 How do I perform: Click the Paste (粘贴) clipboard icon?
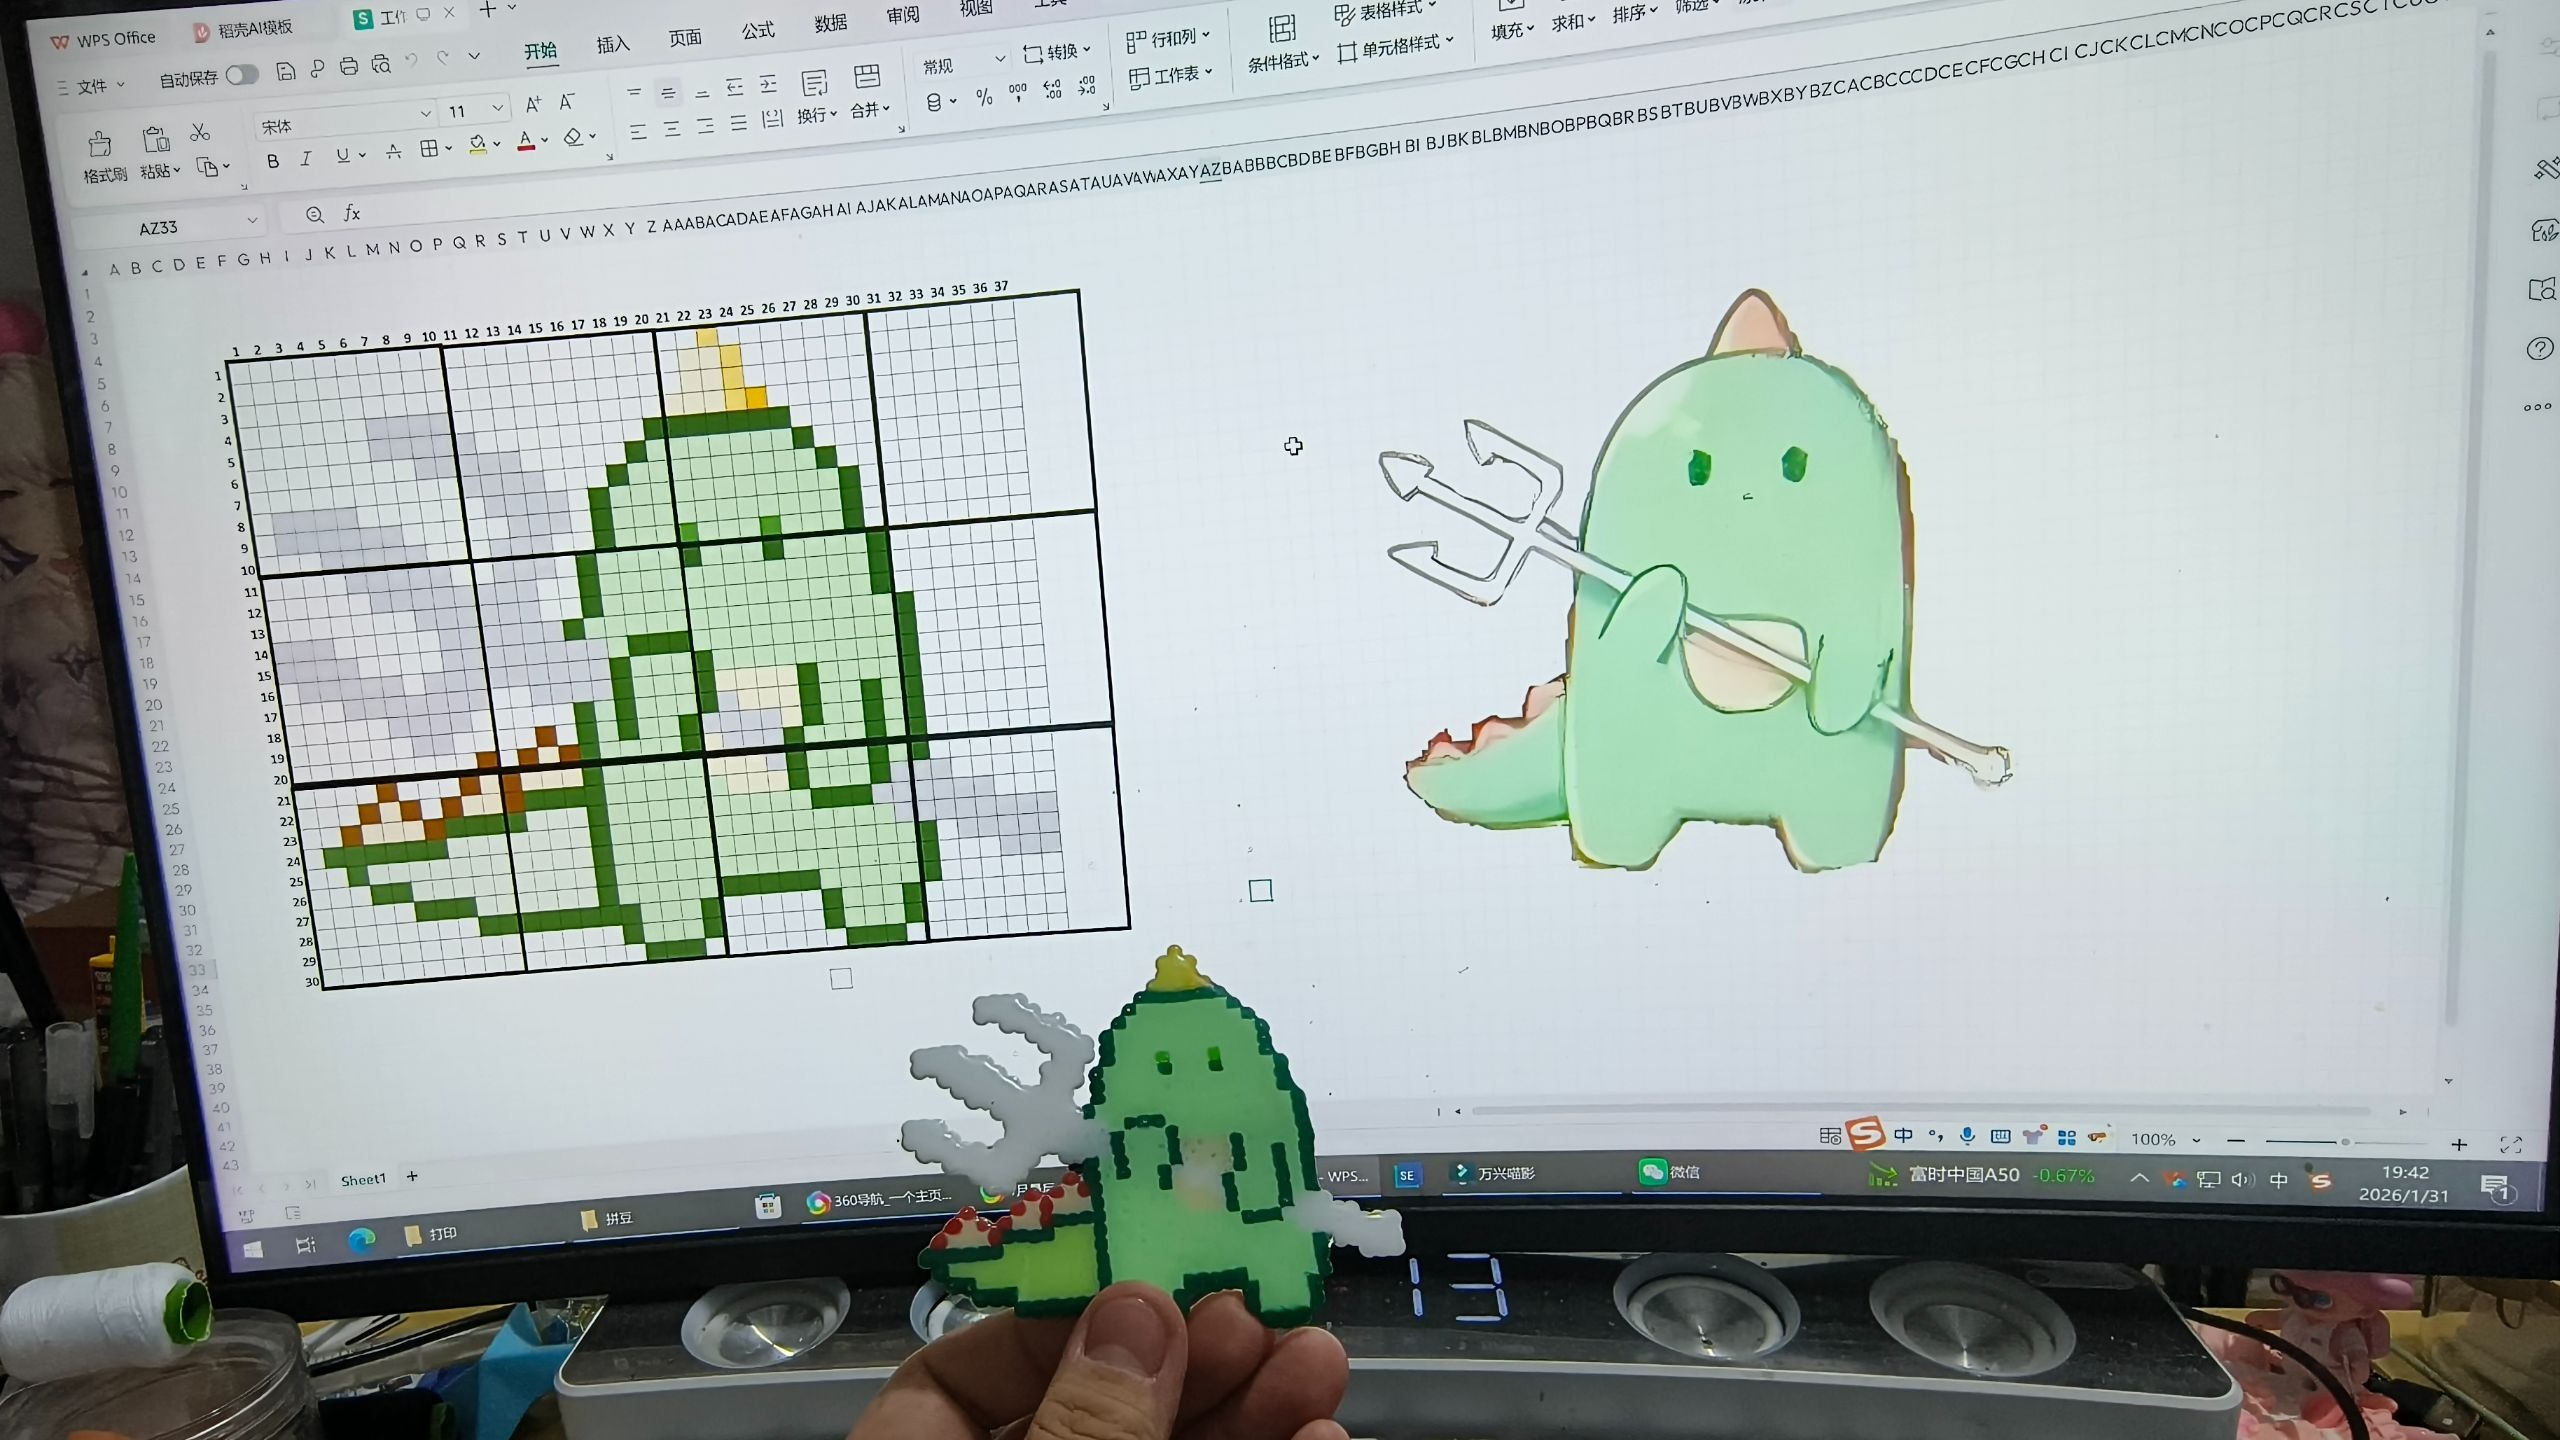[x=155, y=139]
